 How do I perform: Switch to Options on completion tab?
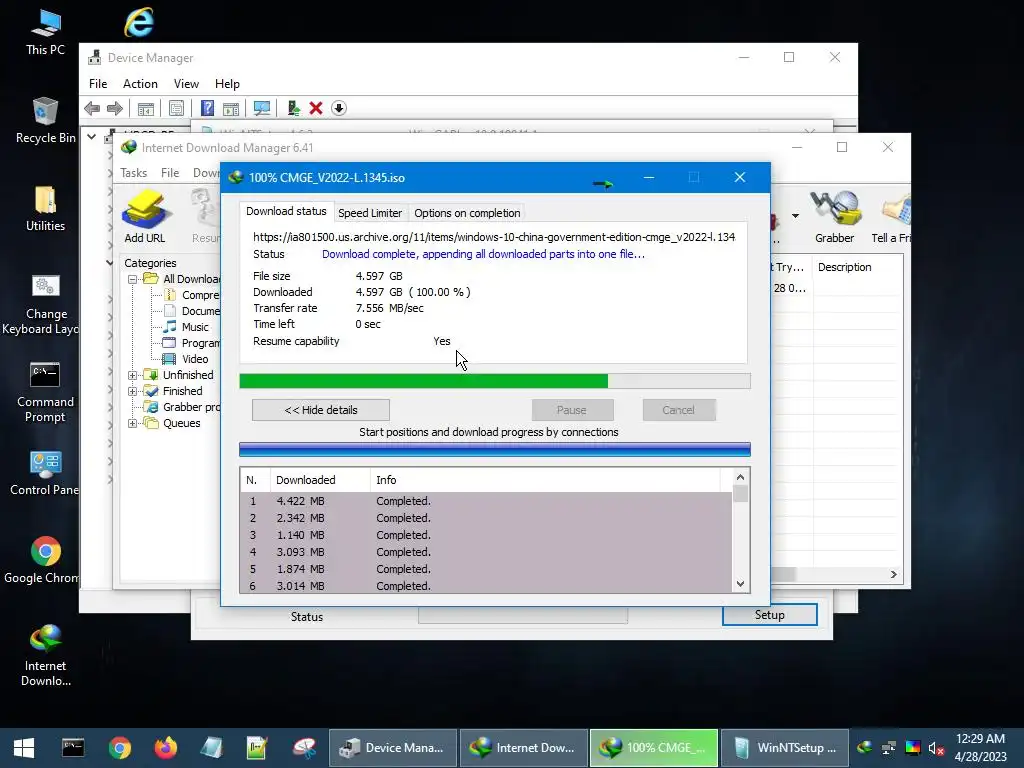click(467, 213)
